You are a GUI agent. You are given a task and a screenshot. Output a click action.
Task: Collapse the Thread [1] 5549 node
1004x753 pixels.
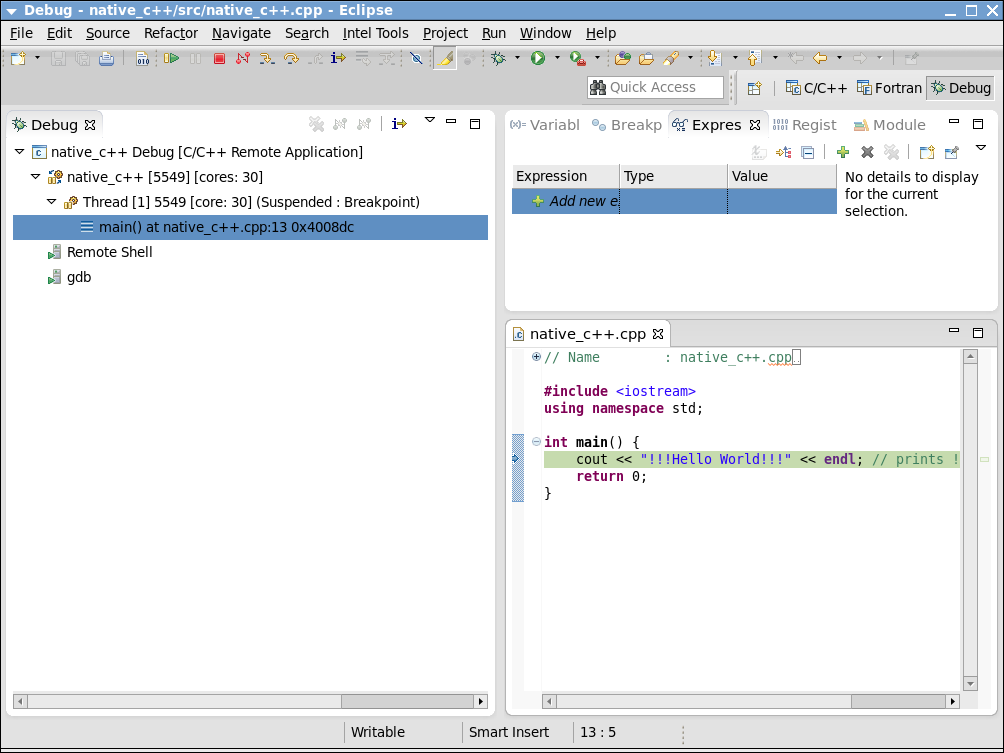(x=52, y=202)
